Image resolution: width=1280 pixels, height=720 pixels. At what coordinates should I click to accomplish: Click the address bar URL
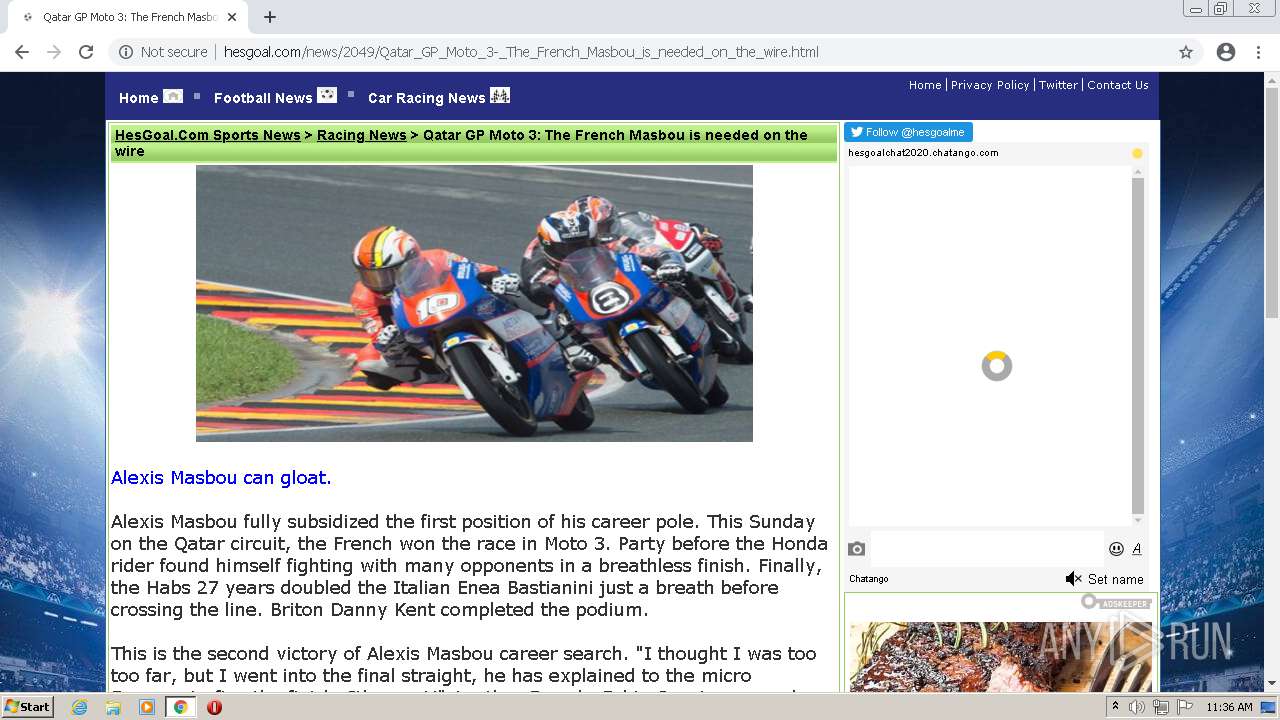point(521,52)
